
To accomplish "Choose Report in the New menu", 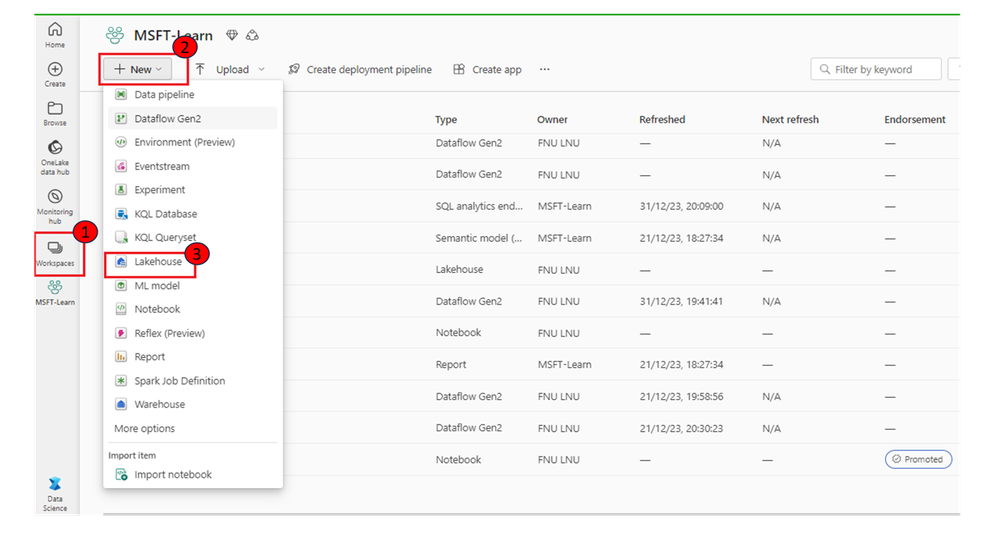I will [x=193, y=357].
